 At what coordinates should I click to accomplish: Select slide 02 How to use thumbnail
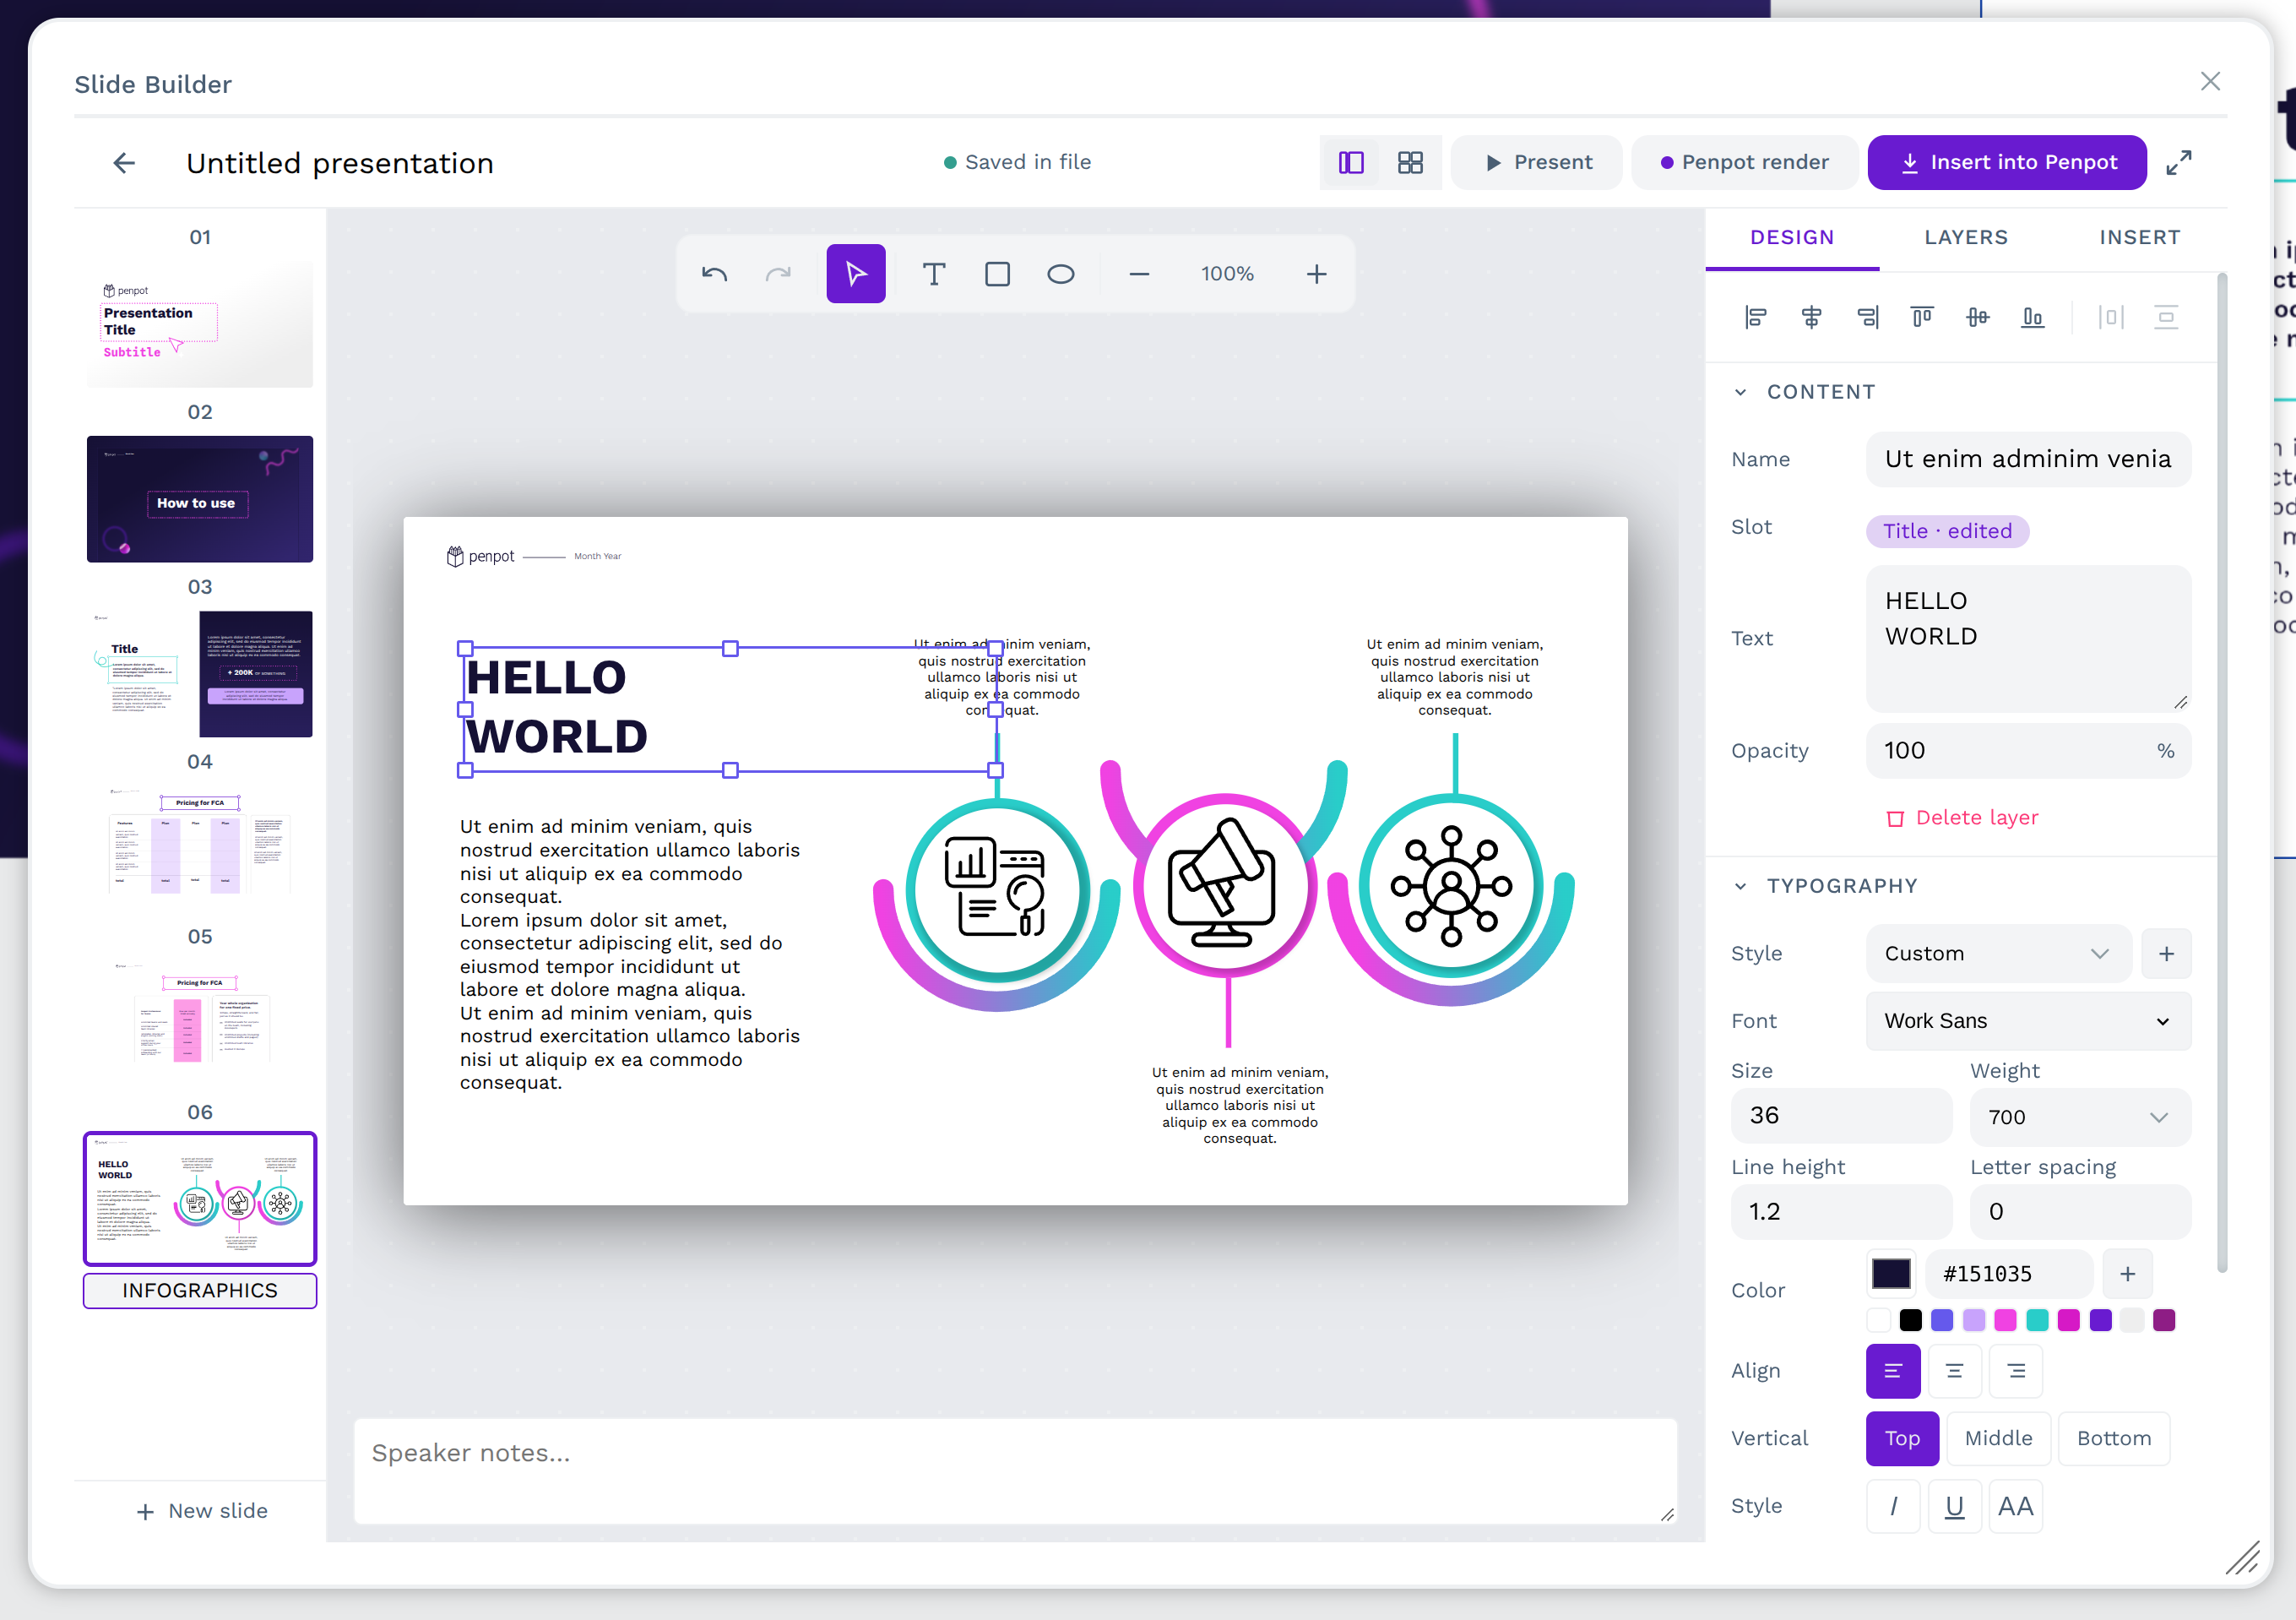point(200,499)
